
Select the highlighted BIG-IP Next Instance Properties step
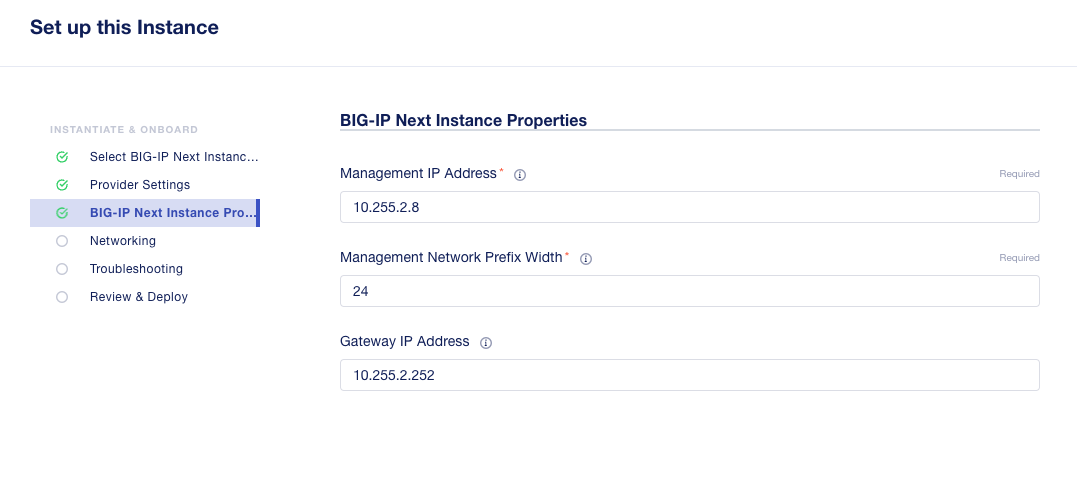pyautogui.click(x=144, y=213)
